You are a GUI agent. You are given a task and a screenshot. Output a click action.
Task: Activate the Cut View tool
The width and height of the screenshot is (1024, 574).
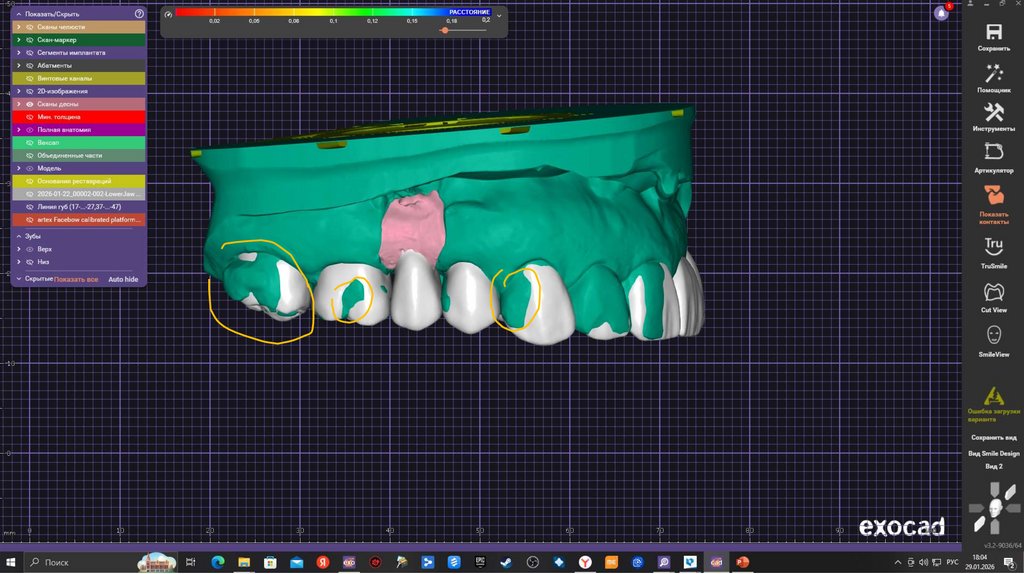pyautogui.click(x=993, y=292)
